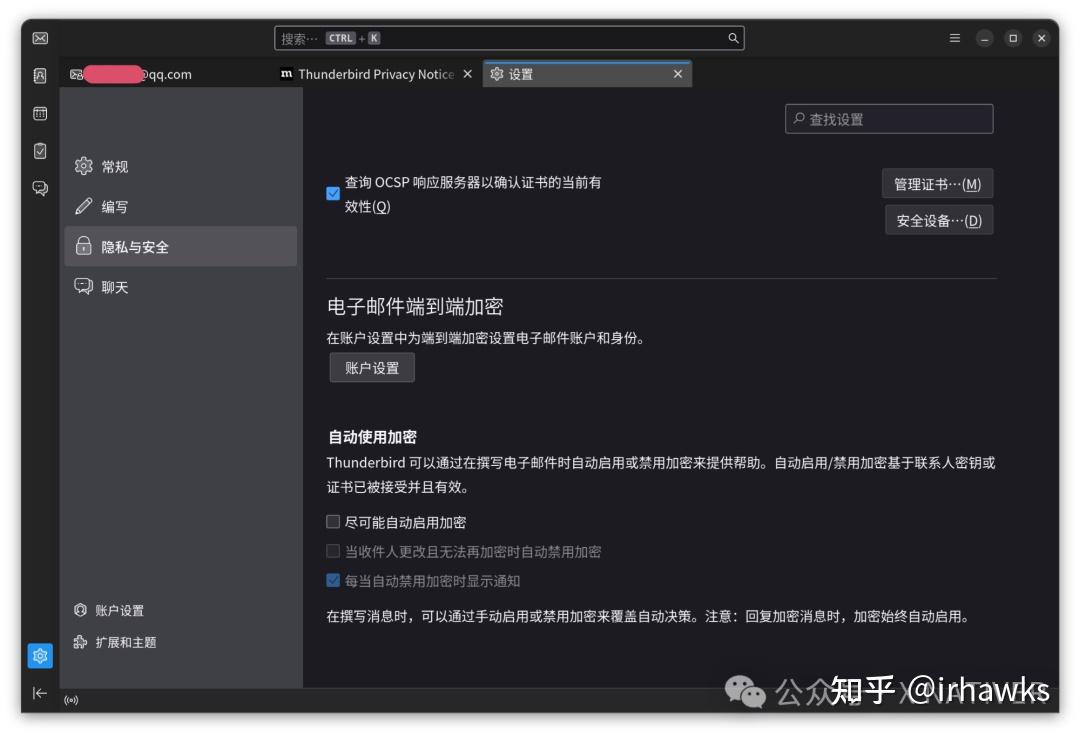Click the 扩展和主题 puzzle-piece icon
Screen dimensions: 1080x736
point(79,643)
